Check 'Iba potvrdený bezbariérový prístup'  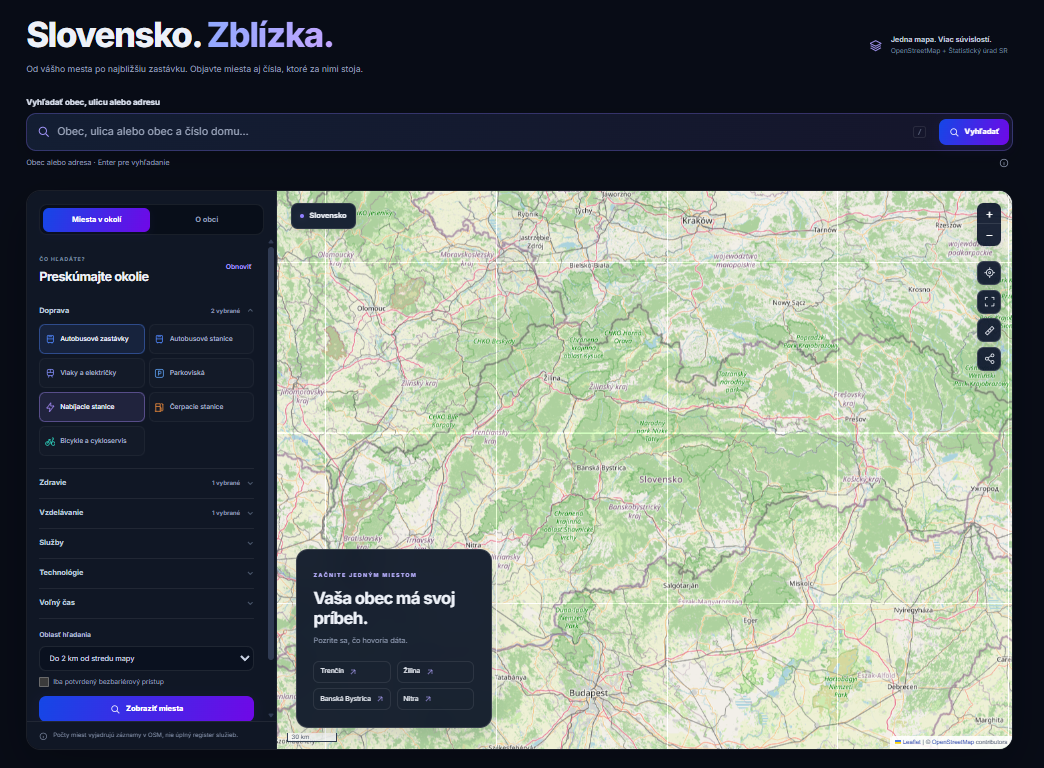(x=44, y=681)
